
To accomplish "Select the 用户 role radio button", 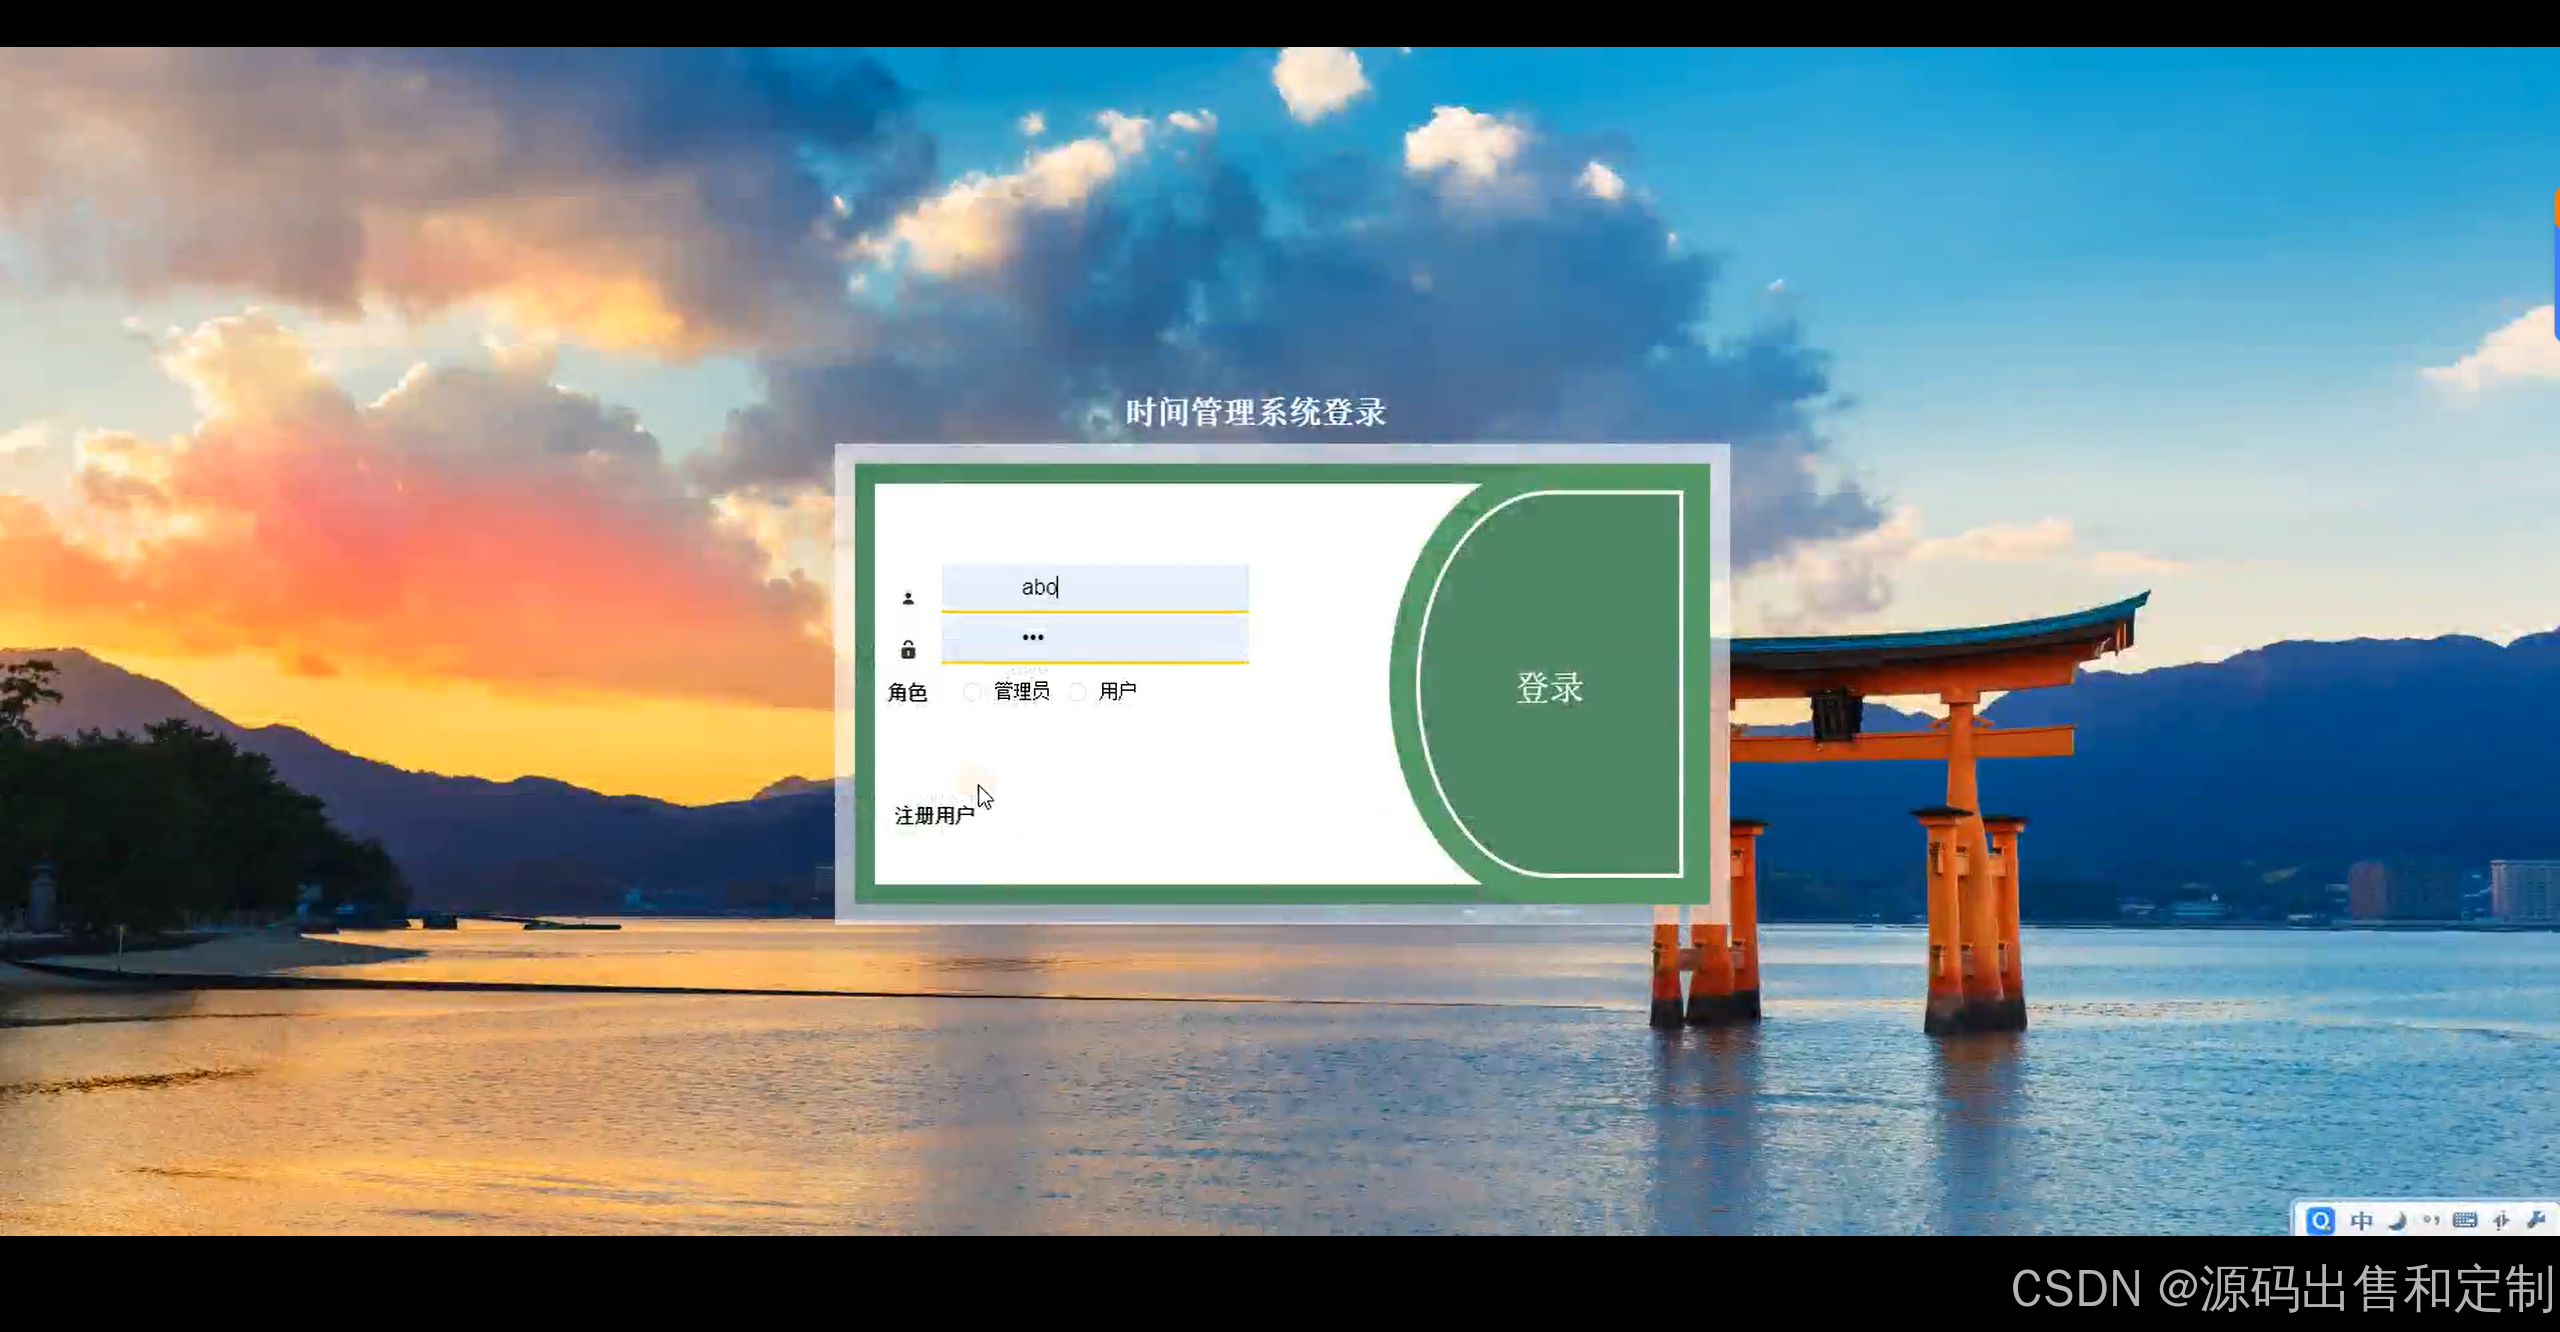I will (1077, 692).
